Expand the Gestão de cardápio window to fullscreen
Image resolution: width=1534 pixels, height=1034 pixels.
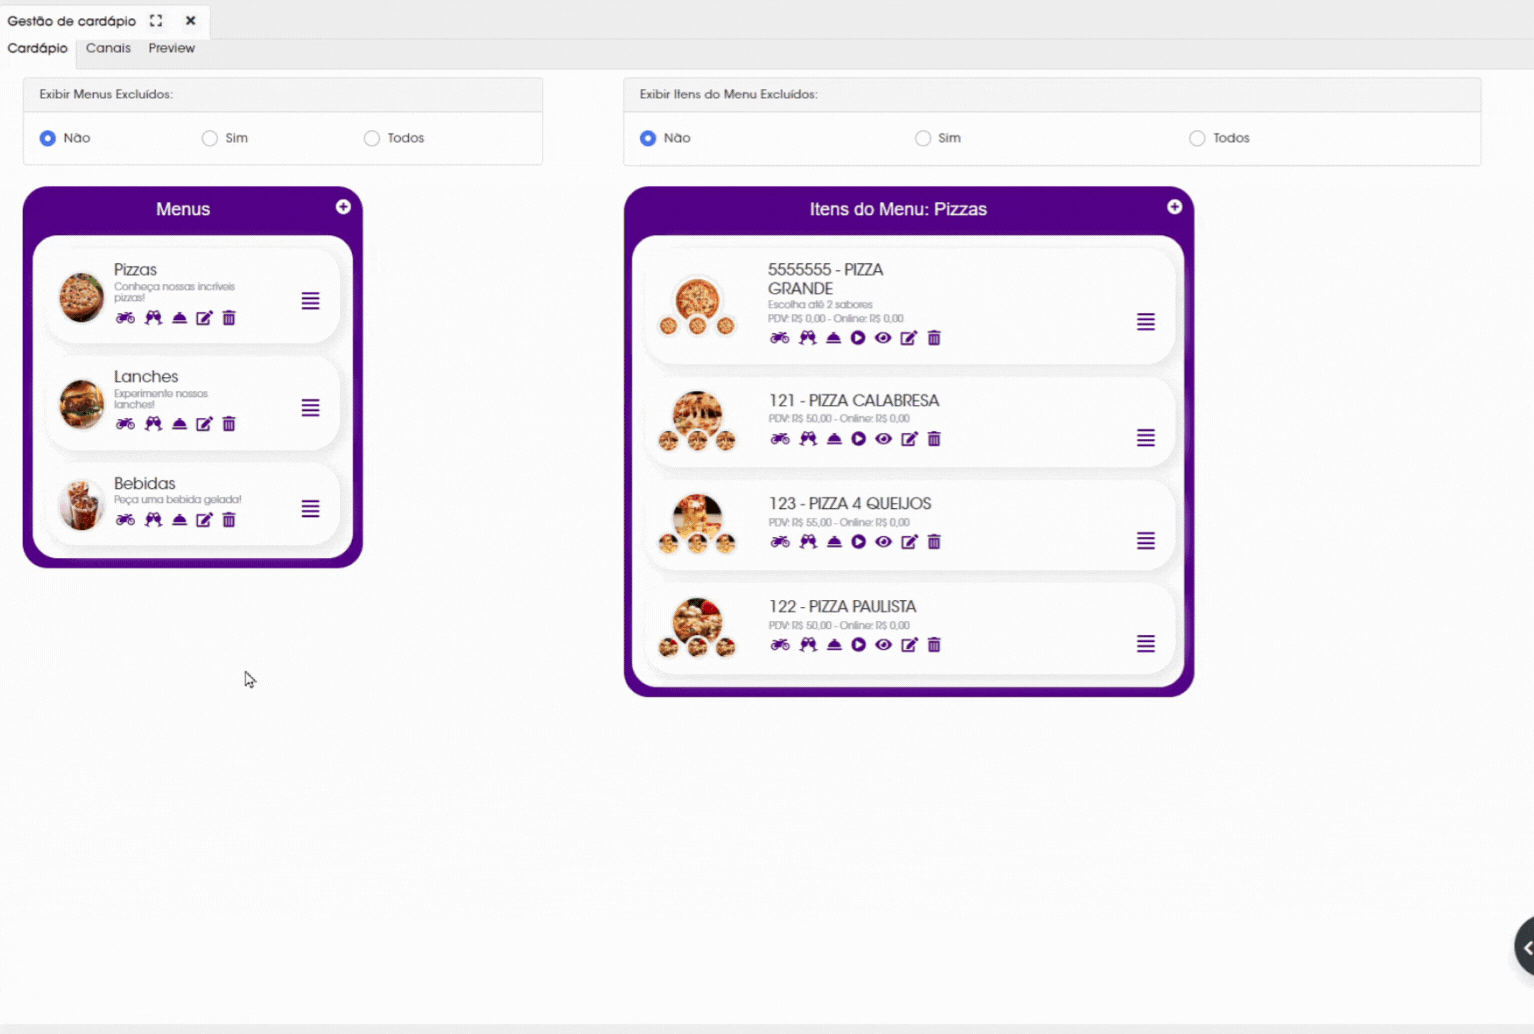[156, 20]
